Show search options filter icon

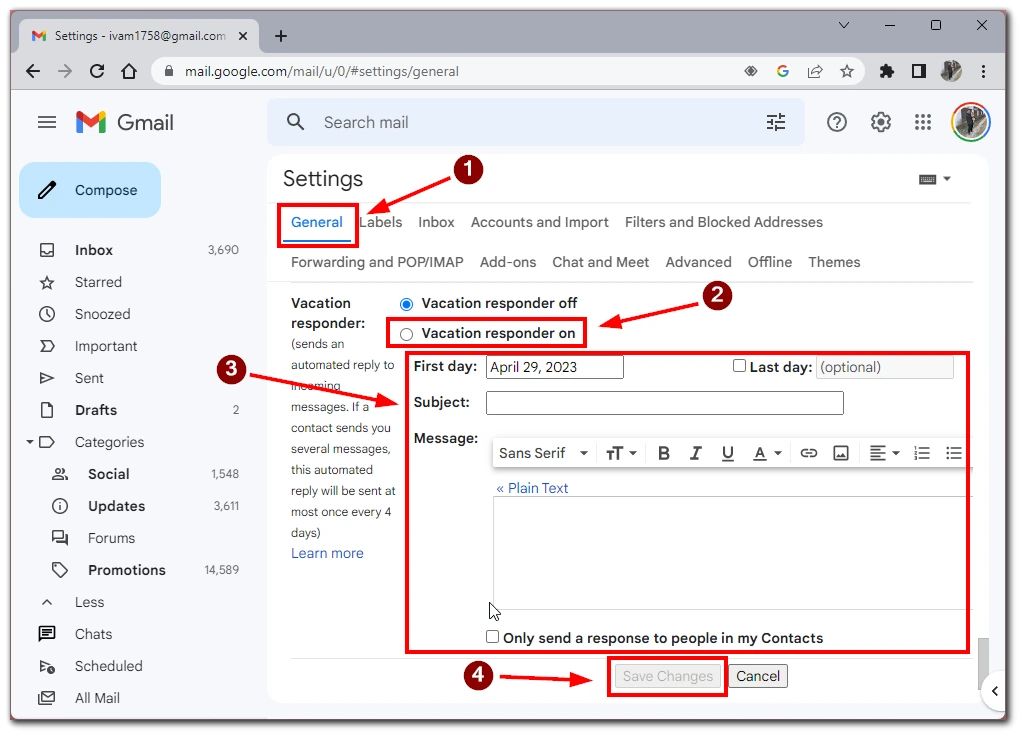[x=776, y=122]
